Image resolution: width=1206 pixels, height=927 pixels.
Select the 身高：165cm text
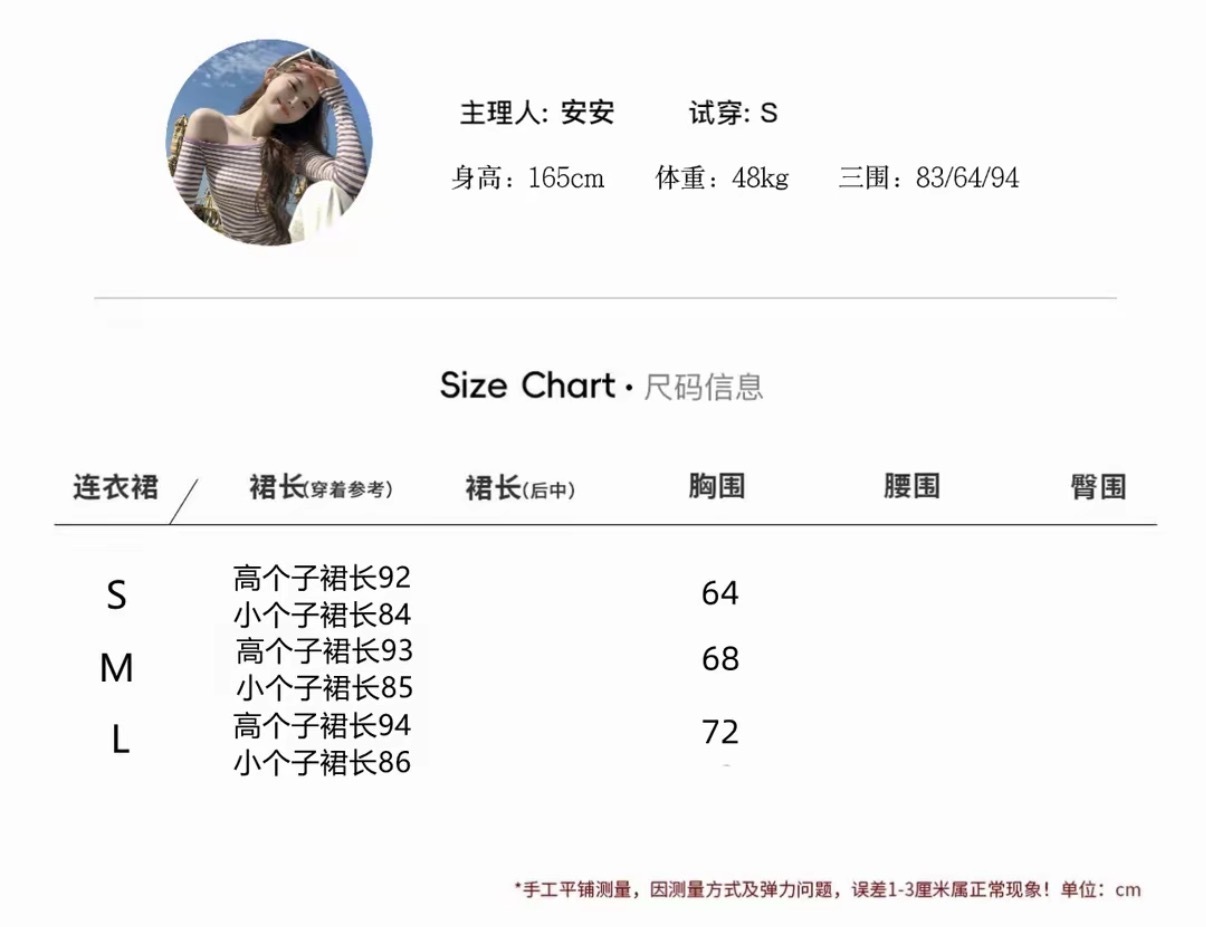528,179
